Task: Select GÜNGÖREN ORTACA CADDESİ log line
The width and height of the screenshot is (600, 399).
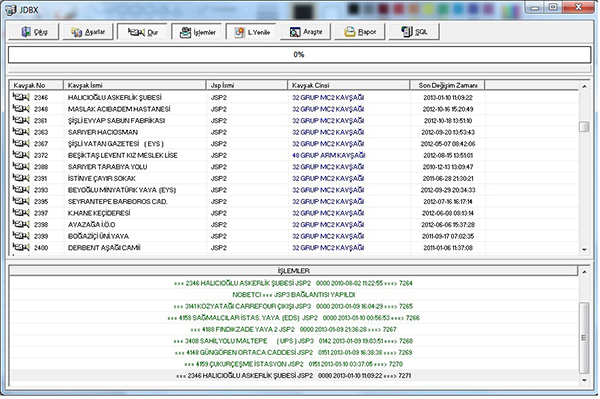Action: (293, 352)
